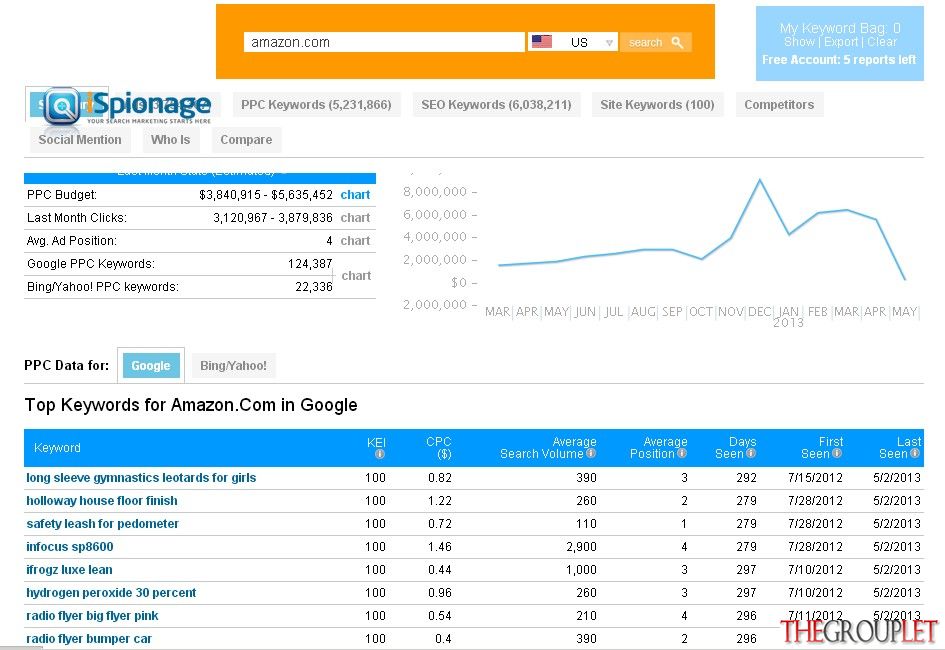Viewport: 945px width, 650px height.
Task: Select Google as the PPC data source
Action: pyautogui.click(x=151, y=366)
